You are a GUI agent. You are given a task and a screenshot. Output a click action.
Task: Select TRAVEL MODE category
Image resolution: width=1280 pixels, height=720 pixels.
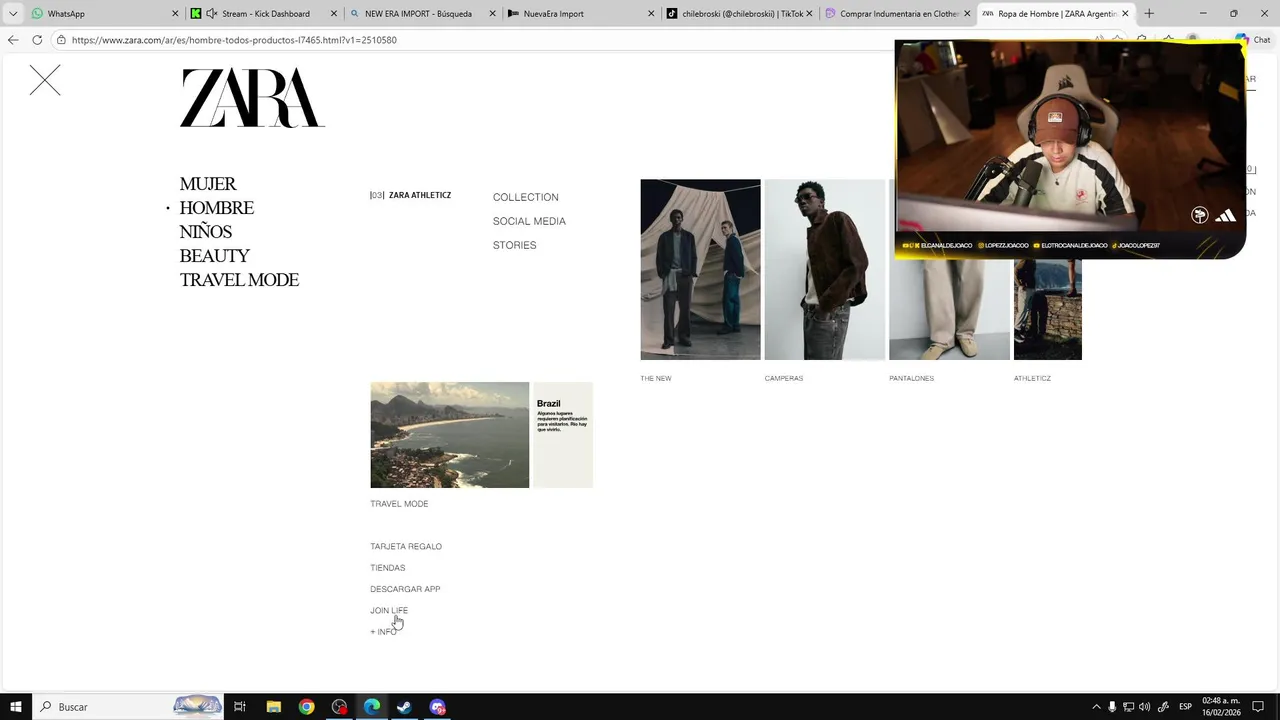pyautogui.click(x=239, y=280)
